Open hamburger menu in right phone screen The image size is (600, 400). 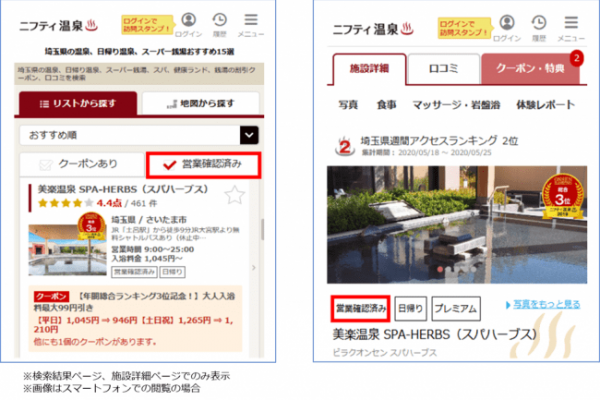[x=571, y=28]
